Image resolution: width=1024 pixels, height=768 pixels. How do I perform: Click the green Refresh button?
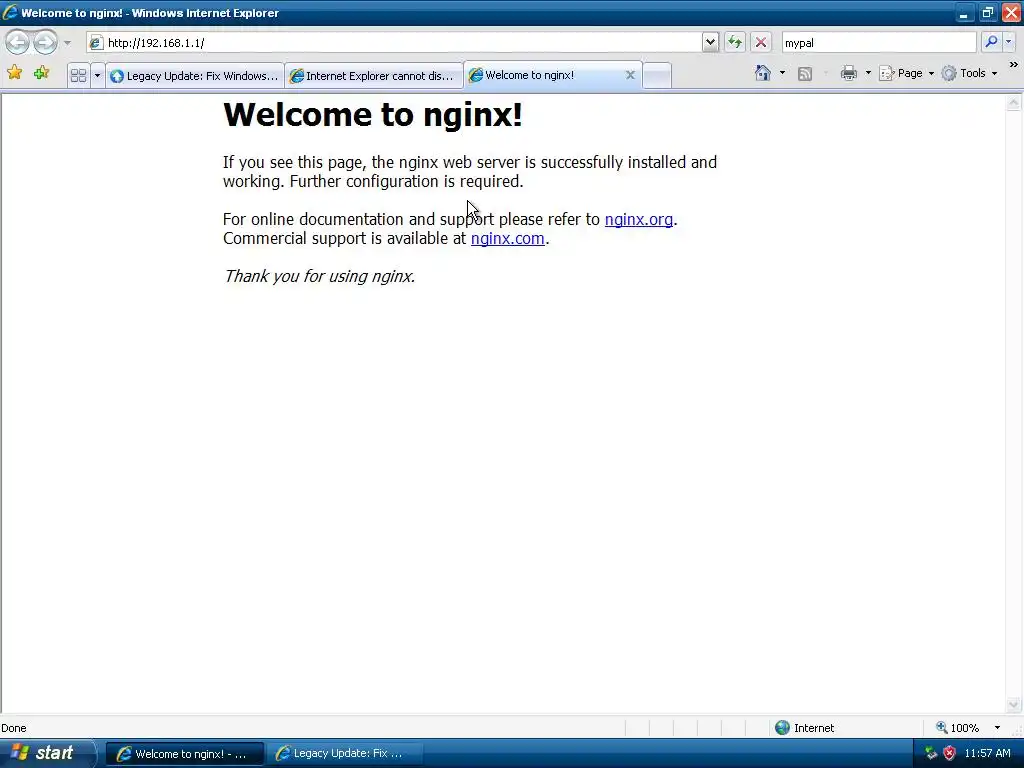735,42
